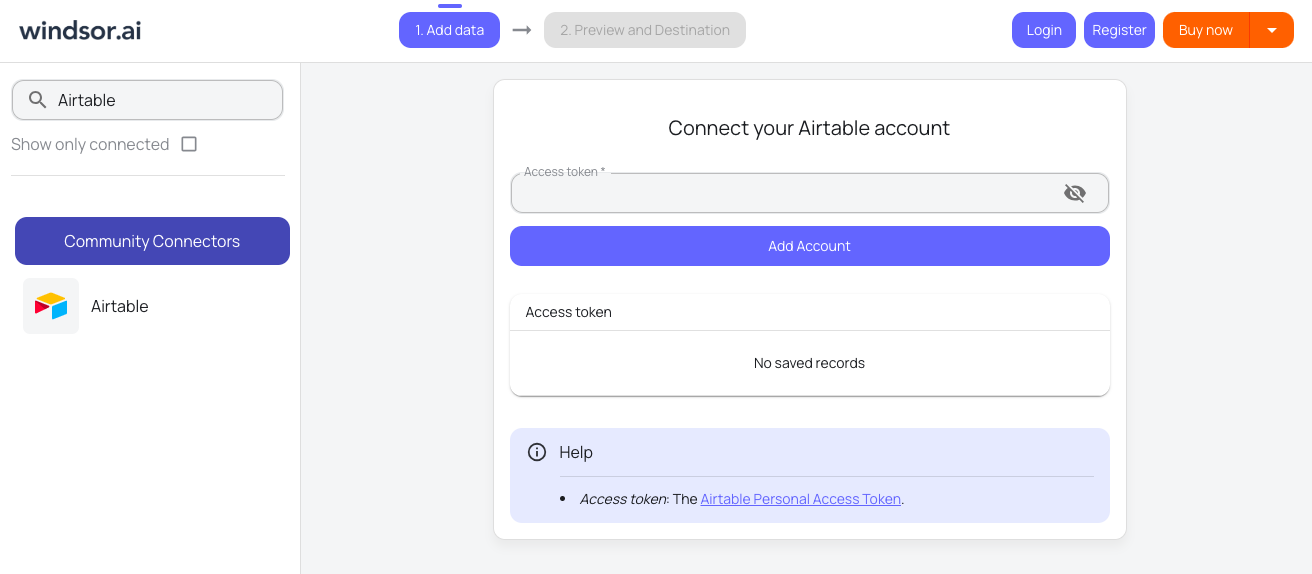The width and height of the screenshot is (1312, 574).
Task: Click the windsor.ai logo
Action: coord(80,30)
